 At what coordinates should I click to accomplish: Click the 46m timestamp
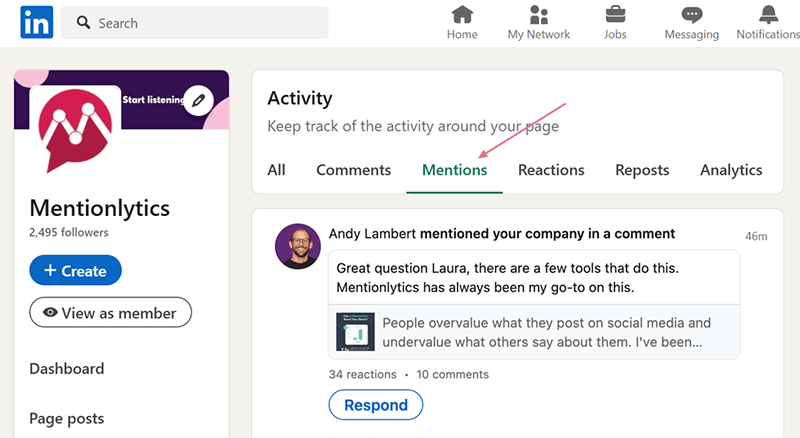756,236
